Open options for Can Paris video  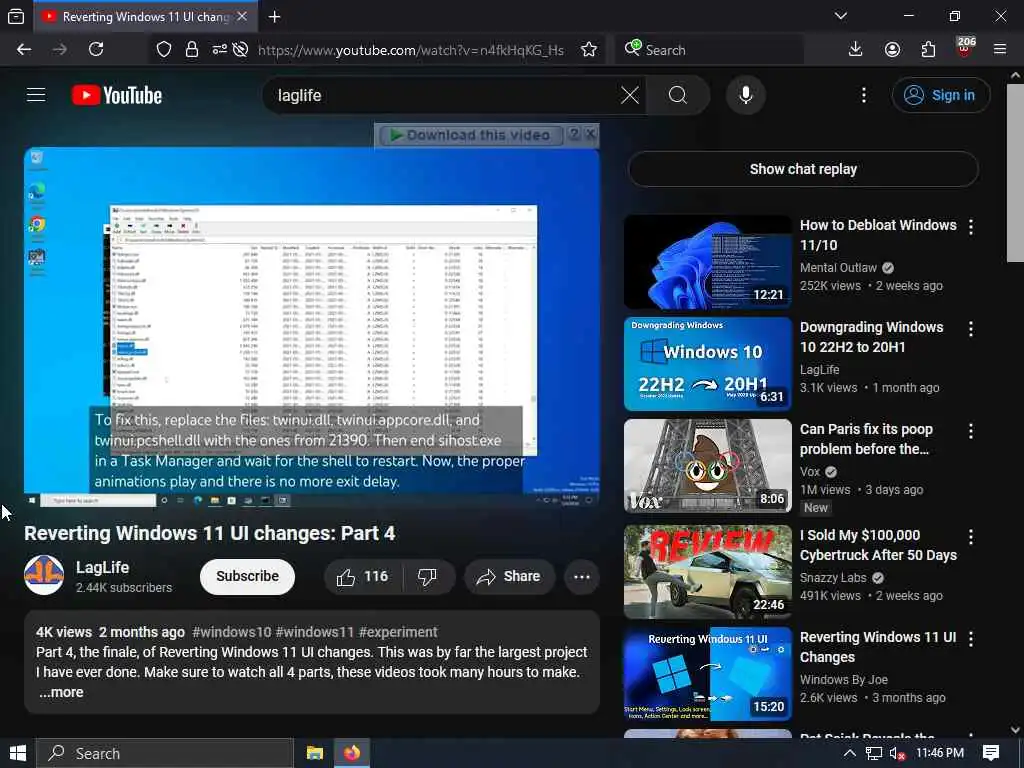971,430
